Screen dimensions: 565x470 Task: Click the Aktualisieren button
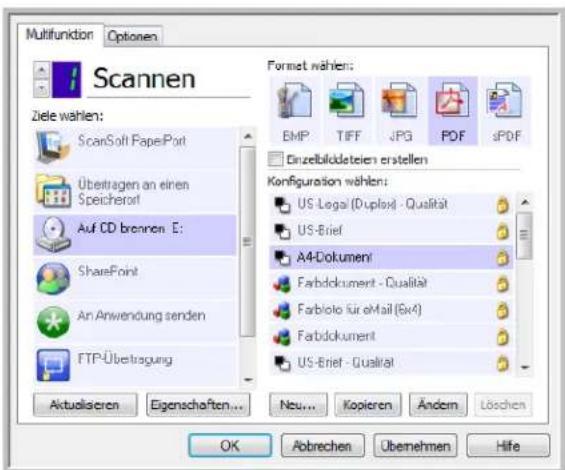pos(85,405)
